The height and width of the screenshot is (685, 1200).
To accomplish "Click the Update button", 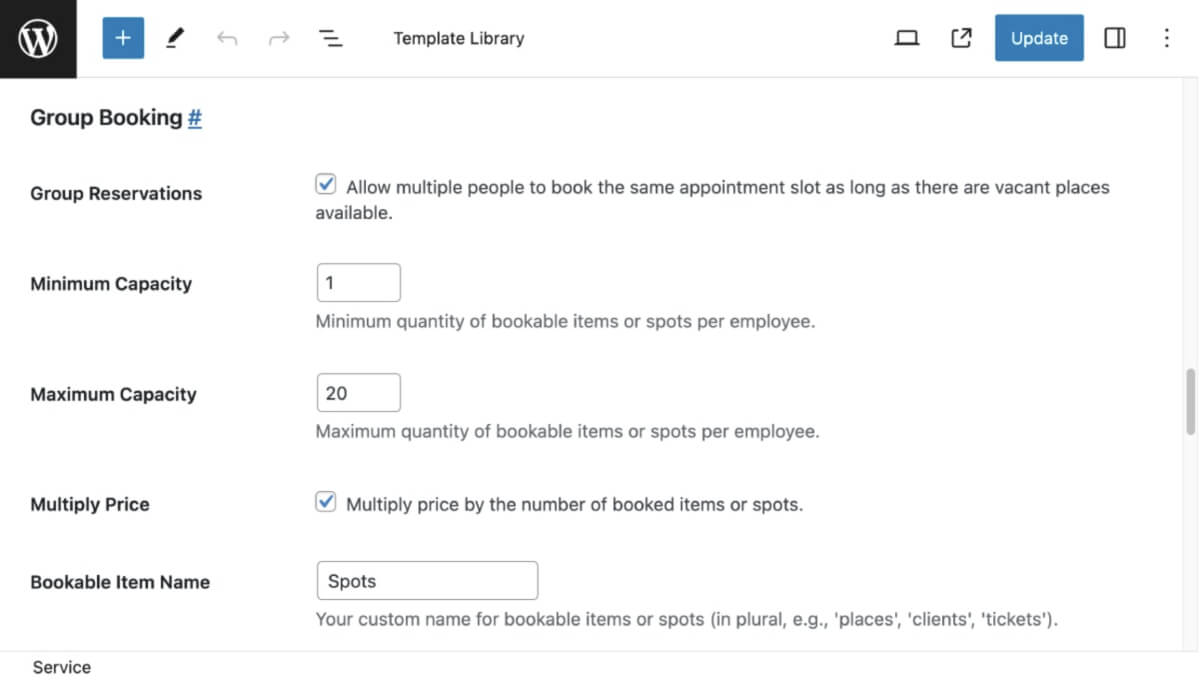I will (x=1039, y=38).
